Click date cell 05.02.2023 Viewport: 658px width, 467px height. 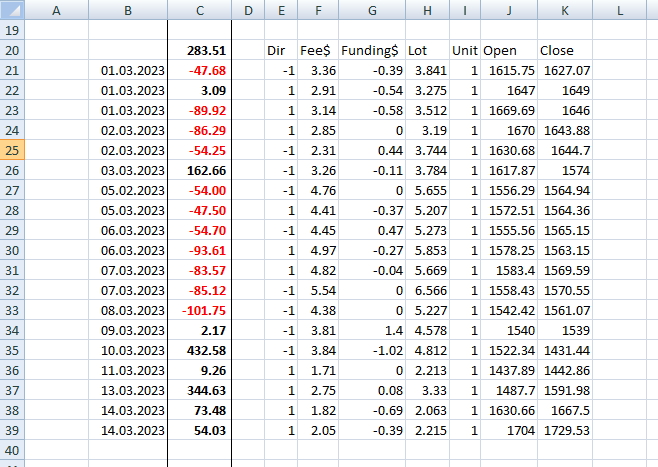[x=128, y=190]
